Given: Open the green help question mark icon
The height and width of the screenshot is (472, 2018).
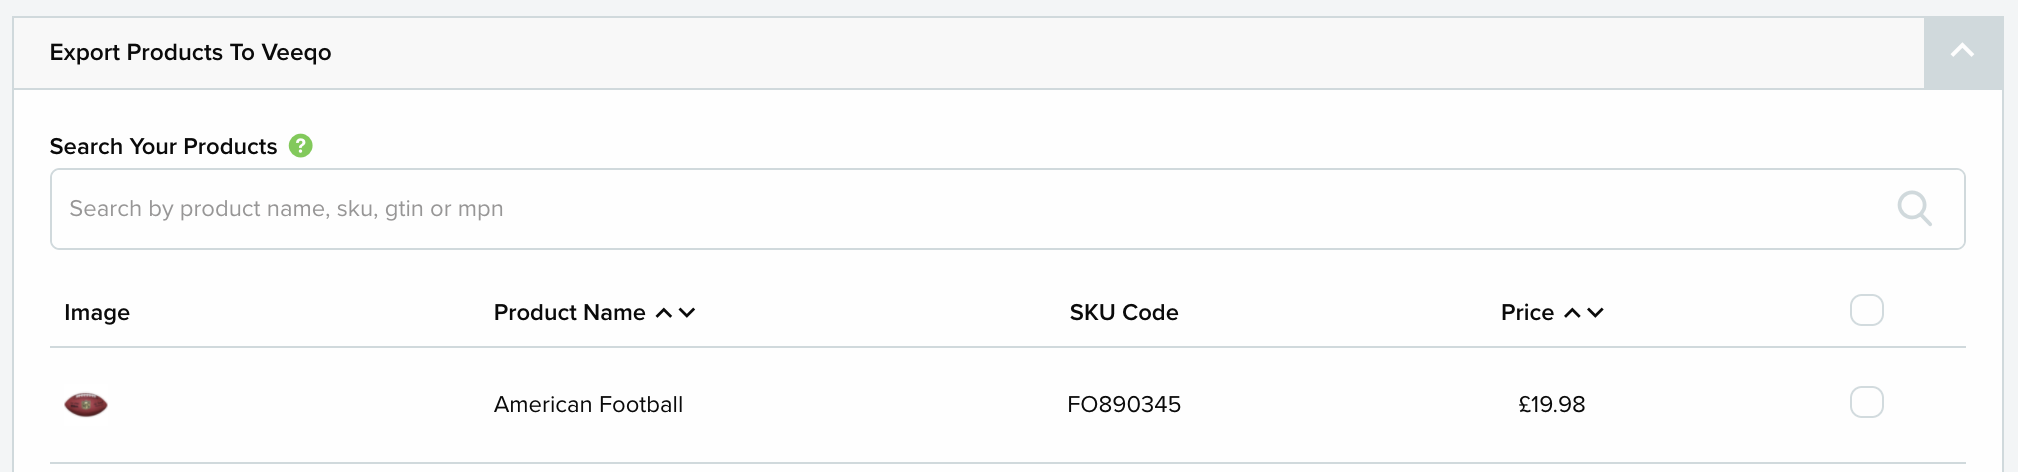Looking at the screenshot, I should pyautogui.click(x=301, y=146).
